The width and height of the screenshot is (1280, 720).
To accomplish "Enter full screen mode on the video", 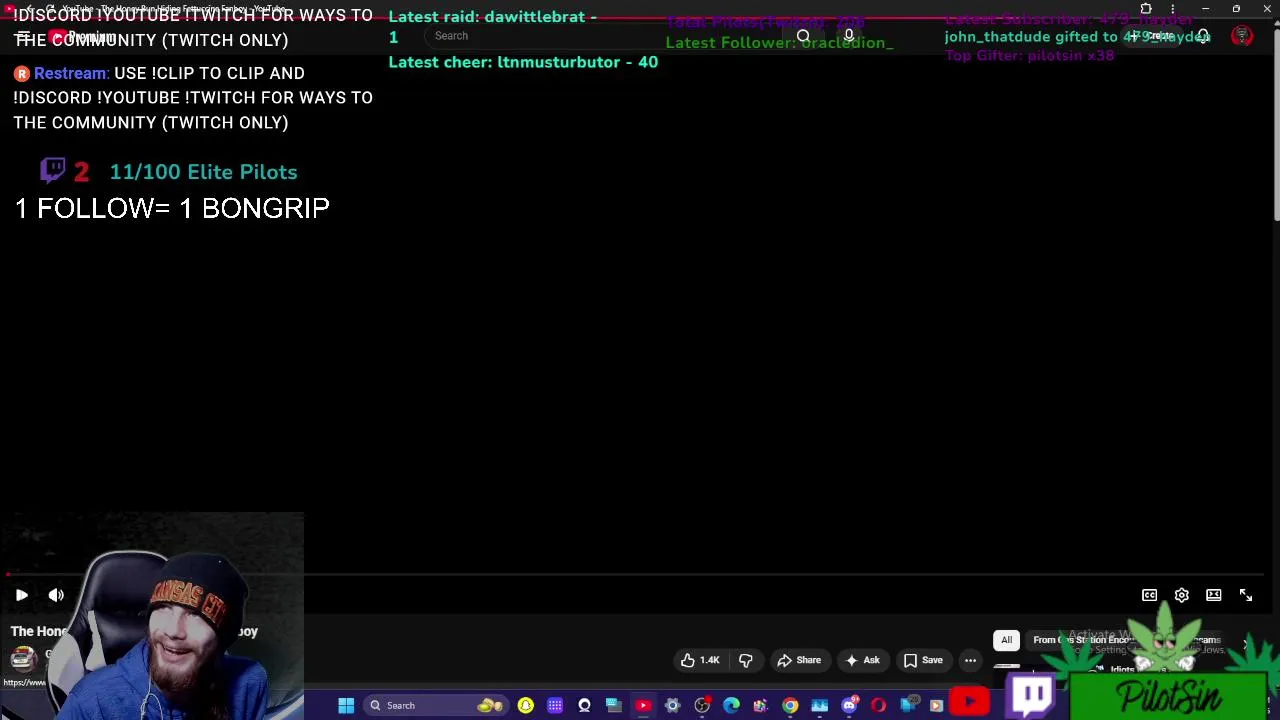I will [x=1246, y=595].
